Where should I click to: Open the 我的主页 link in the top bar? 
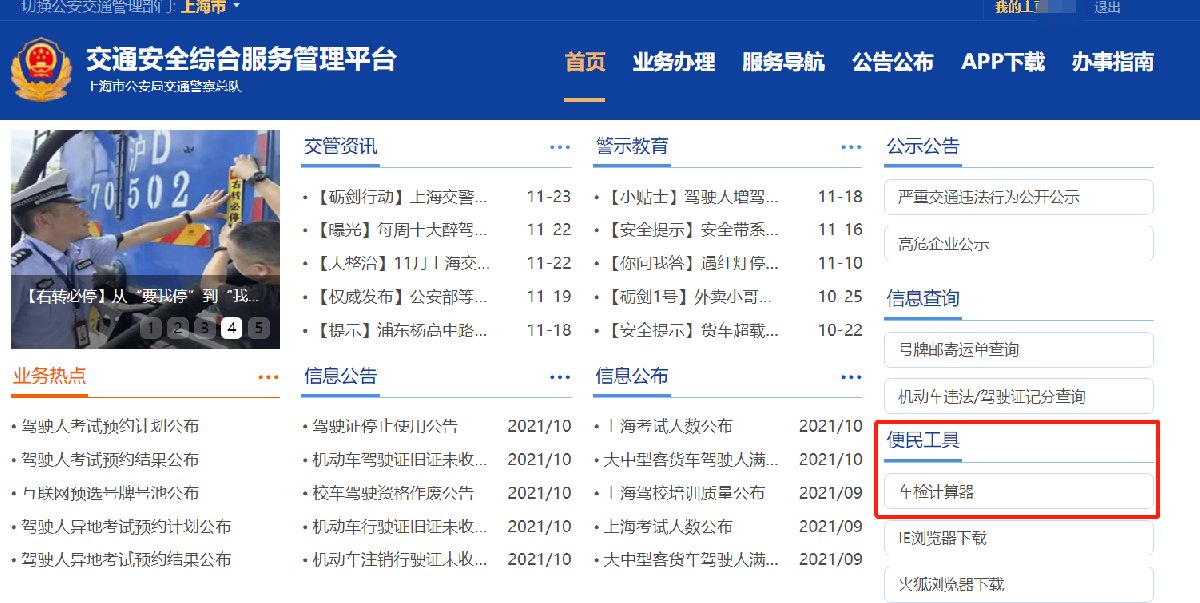point(1034,7)
